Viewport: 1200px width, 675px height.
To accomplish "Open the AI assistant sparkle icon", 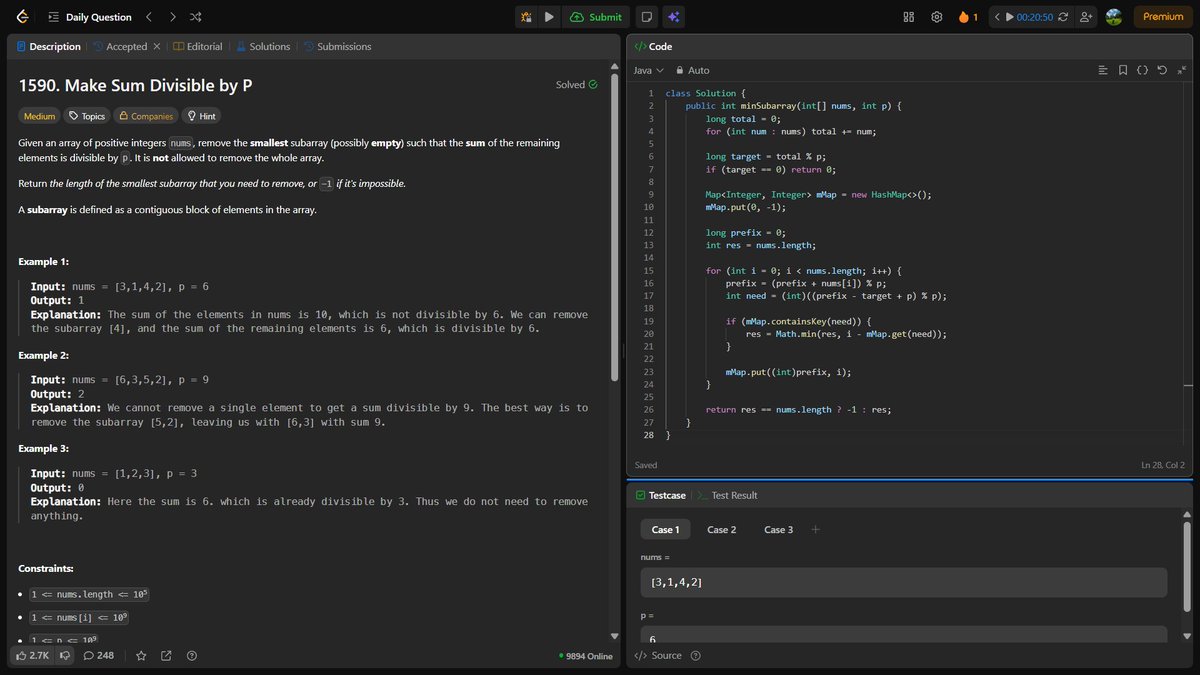I will 673,16.
